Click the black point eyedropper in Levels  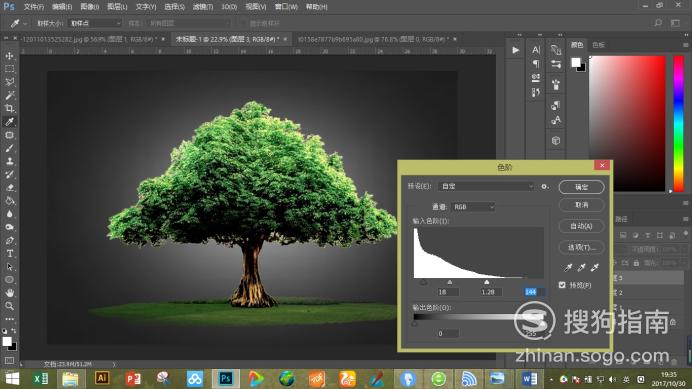(568, 267)
